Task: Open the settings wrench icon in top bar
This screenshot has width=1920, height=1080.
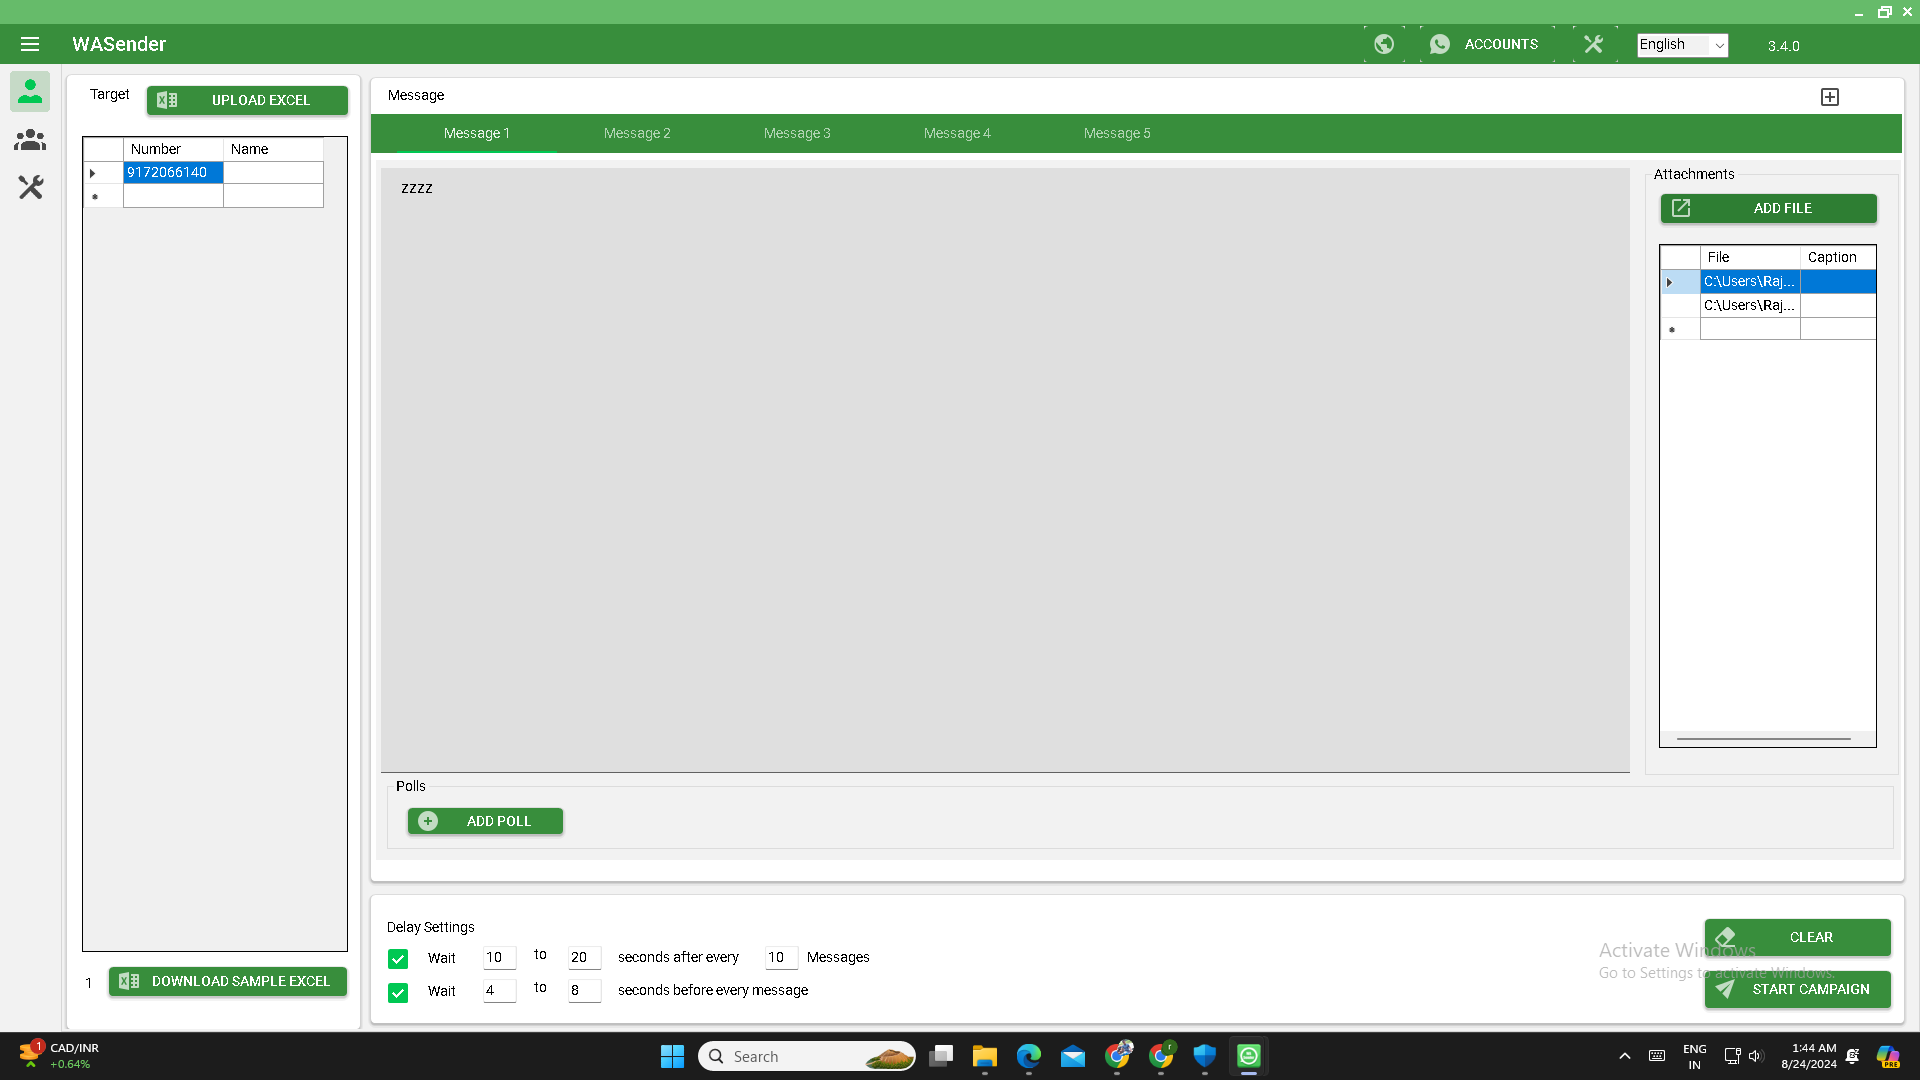Action: click(1593, 44)
